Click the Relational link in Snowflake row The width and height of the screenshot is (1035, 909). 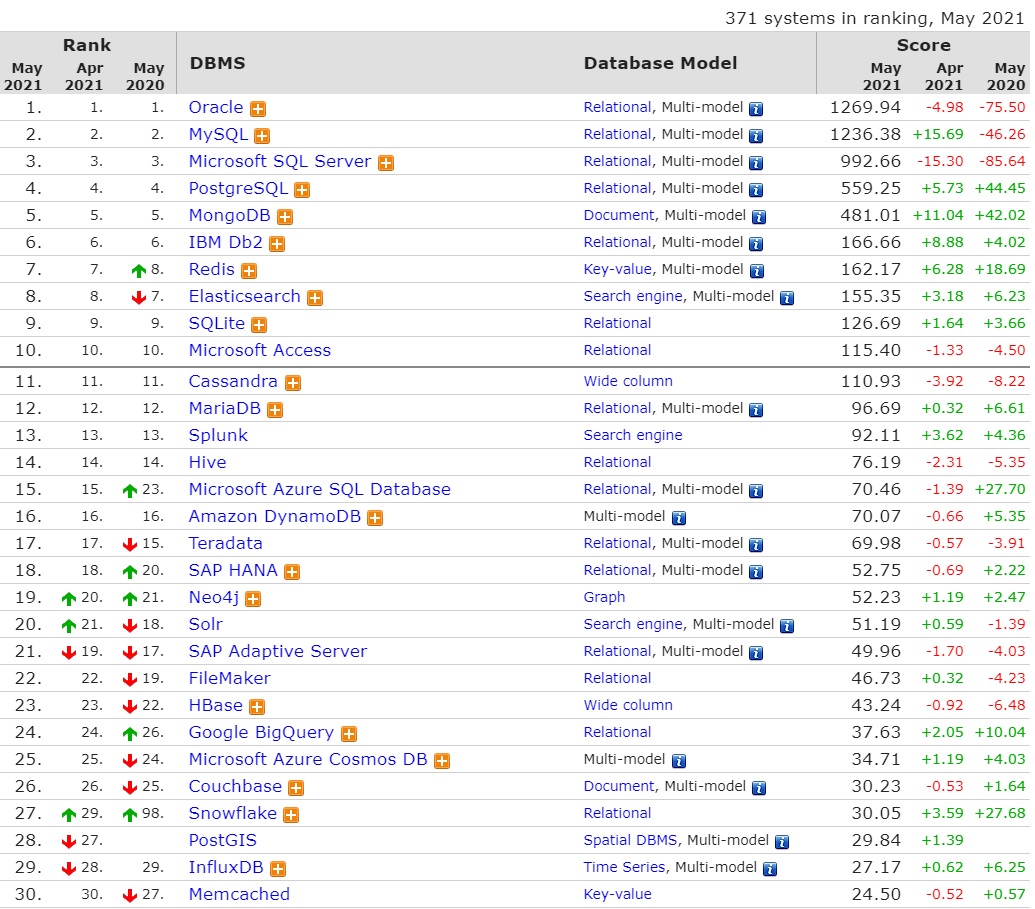[x=617, y=813]
